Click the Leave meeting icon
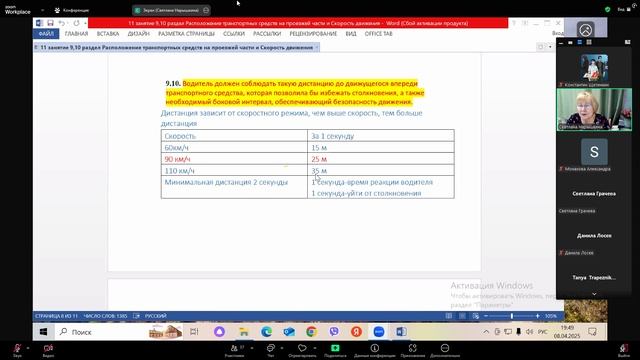 (623, 348)
